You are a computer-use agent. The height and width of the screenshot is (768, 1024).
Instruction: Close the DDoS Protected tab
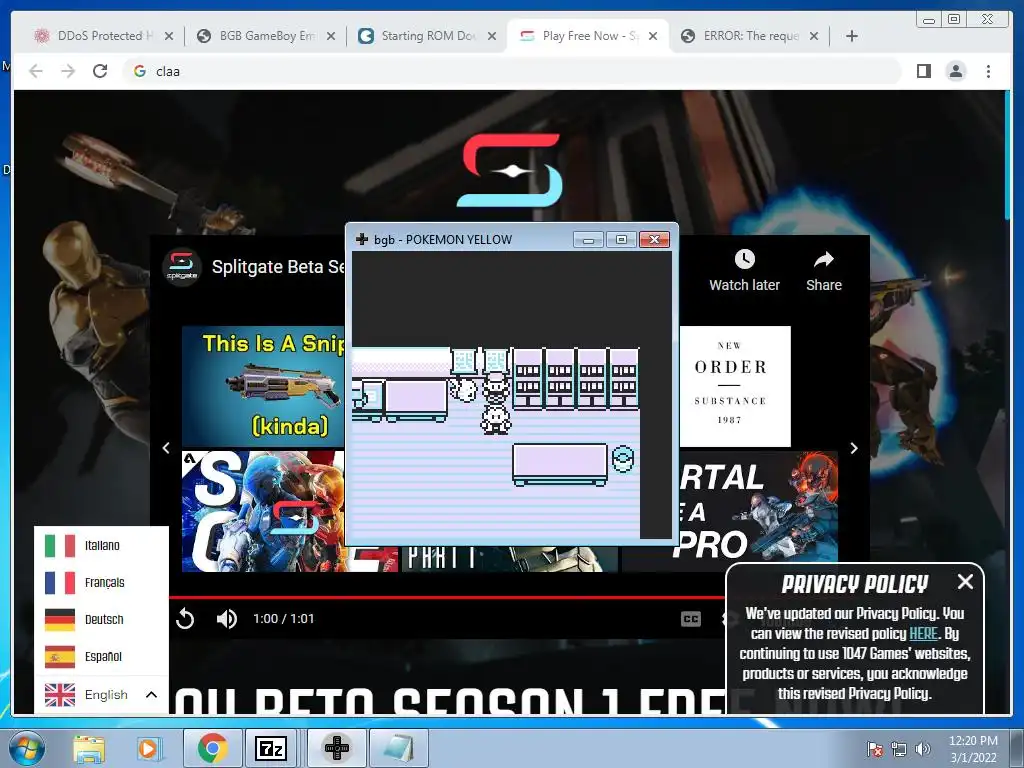pyautogui.click(x=169, y=36)
